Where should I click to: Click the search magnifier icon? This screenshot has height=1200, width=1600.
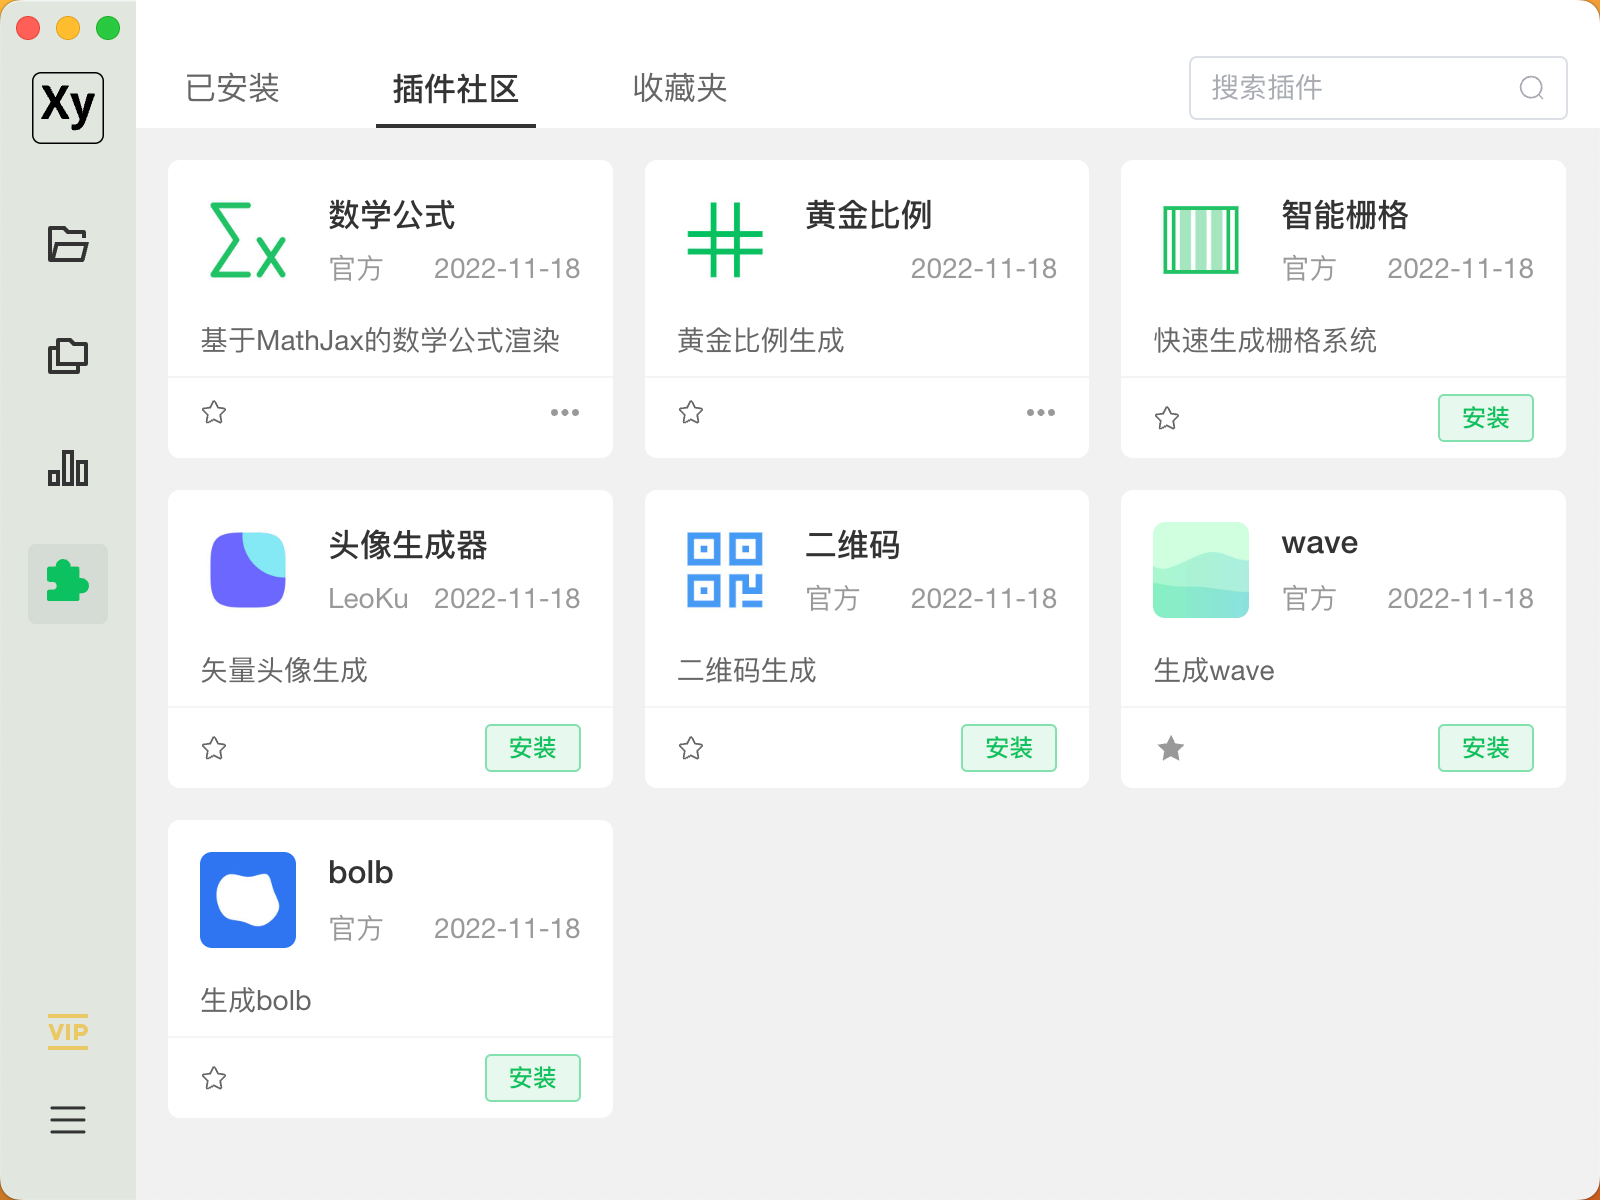point(1530,89)
